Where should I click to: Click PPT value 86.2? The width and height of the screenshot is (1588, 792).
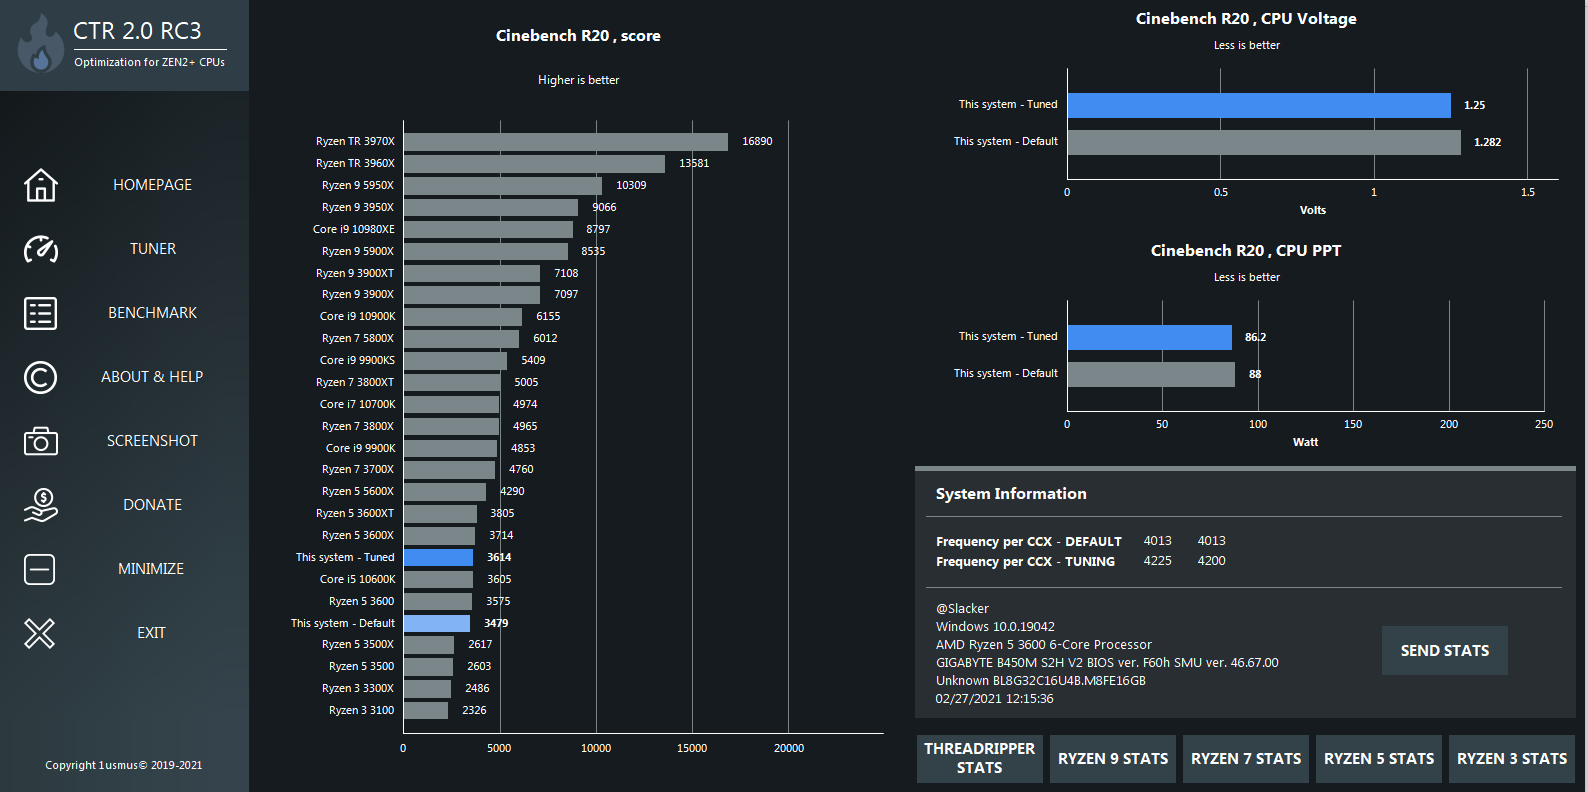1255,337
